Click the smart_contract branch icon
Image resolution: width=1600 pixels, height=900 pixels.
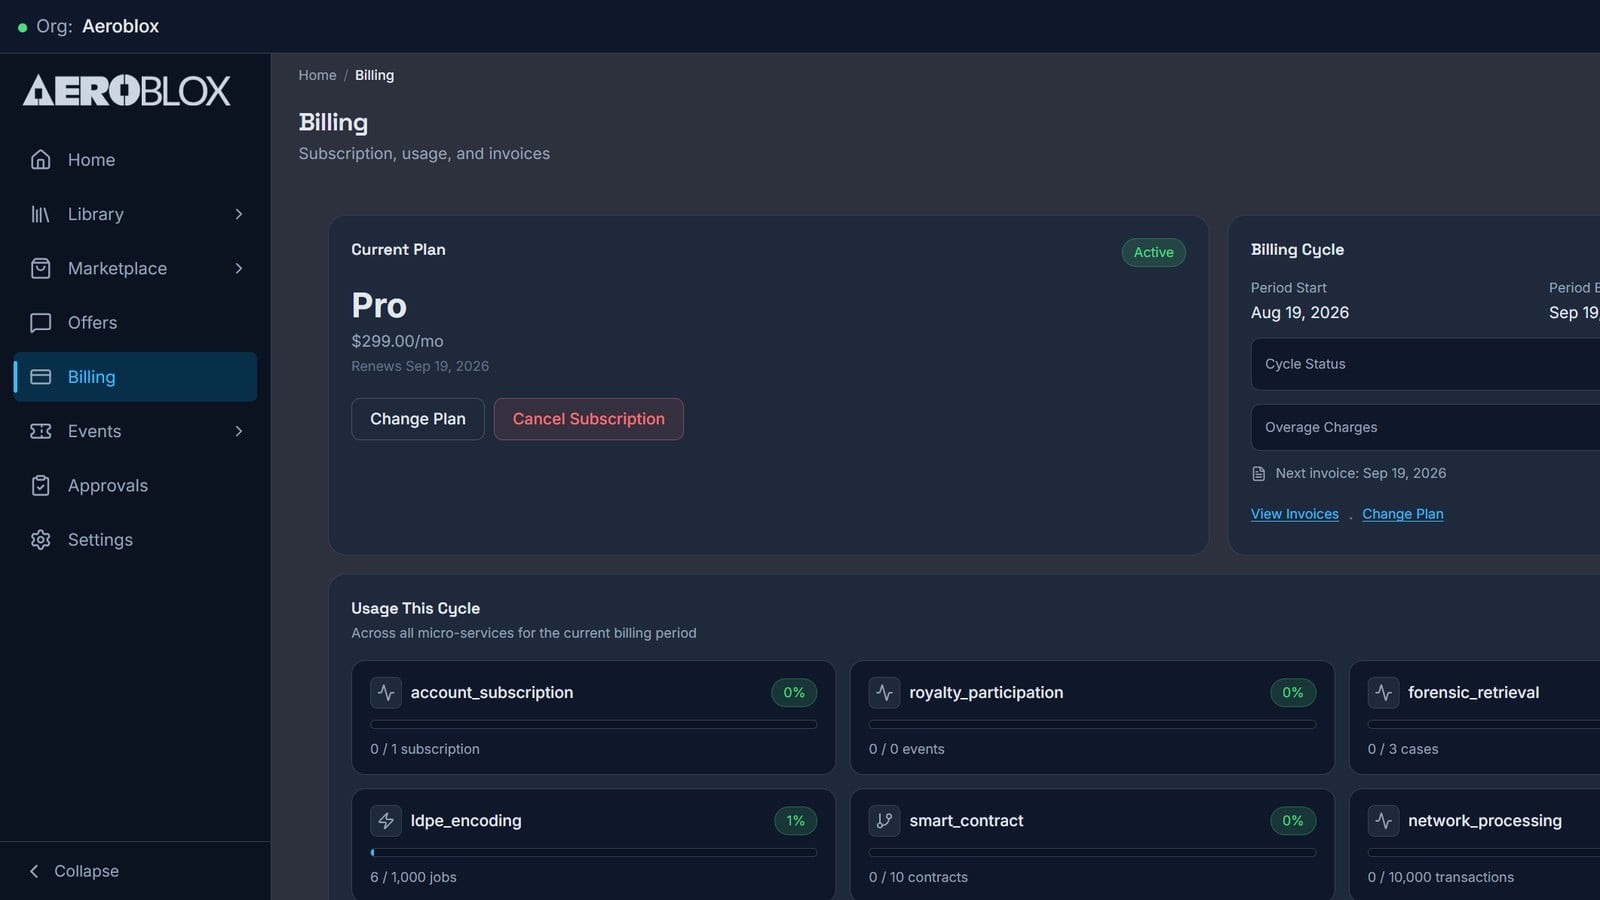[884, 821]
